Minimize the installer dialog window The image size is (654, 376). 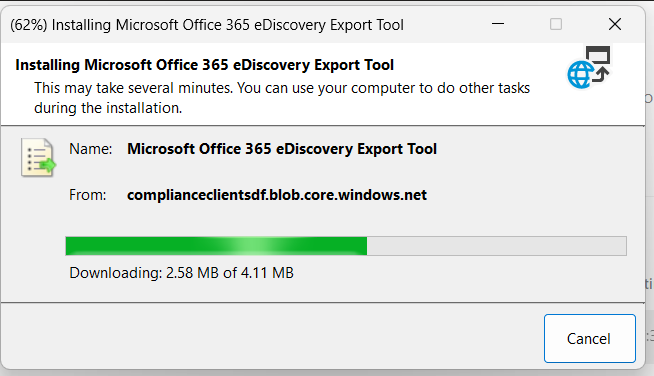coord(498,24)
